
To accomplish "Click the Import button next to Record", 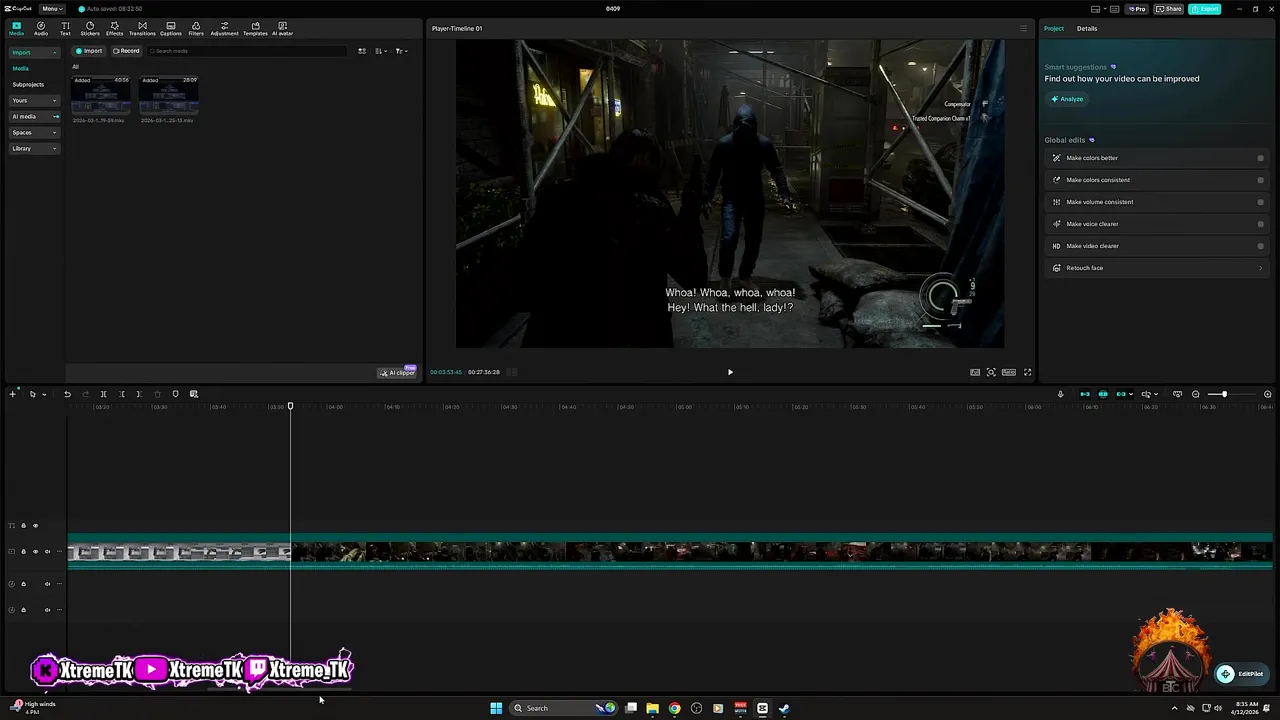I will tap(89, 51).
